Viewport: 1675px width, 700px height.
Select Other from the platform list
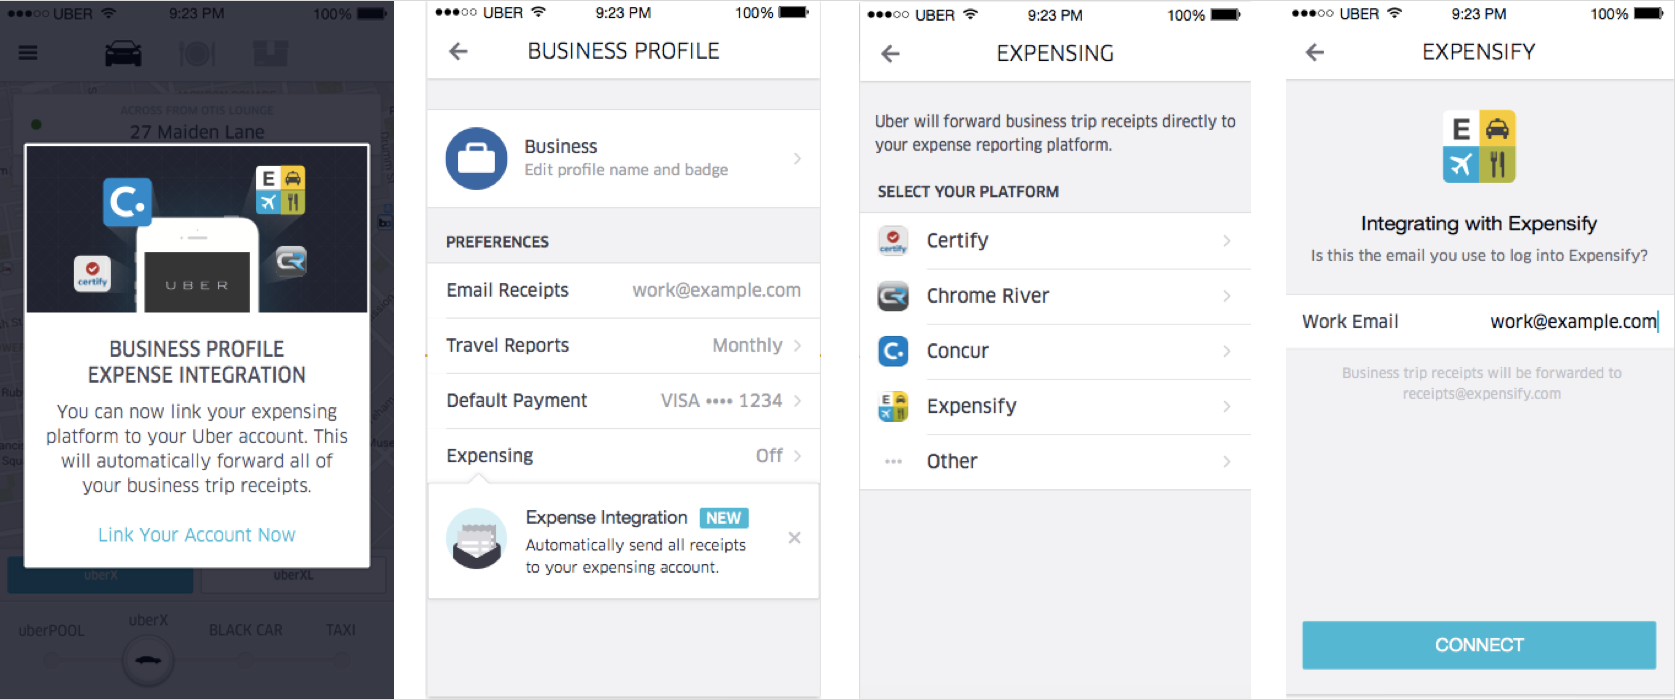pyautogui.click(x=1055, y=462)
